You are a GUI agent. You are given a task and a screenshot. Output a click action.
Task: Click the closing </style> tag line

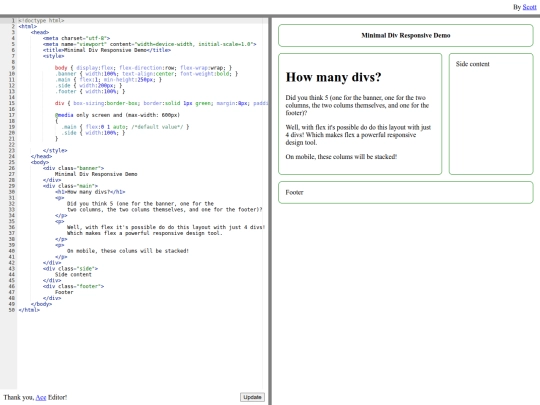(55, 150)
